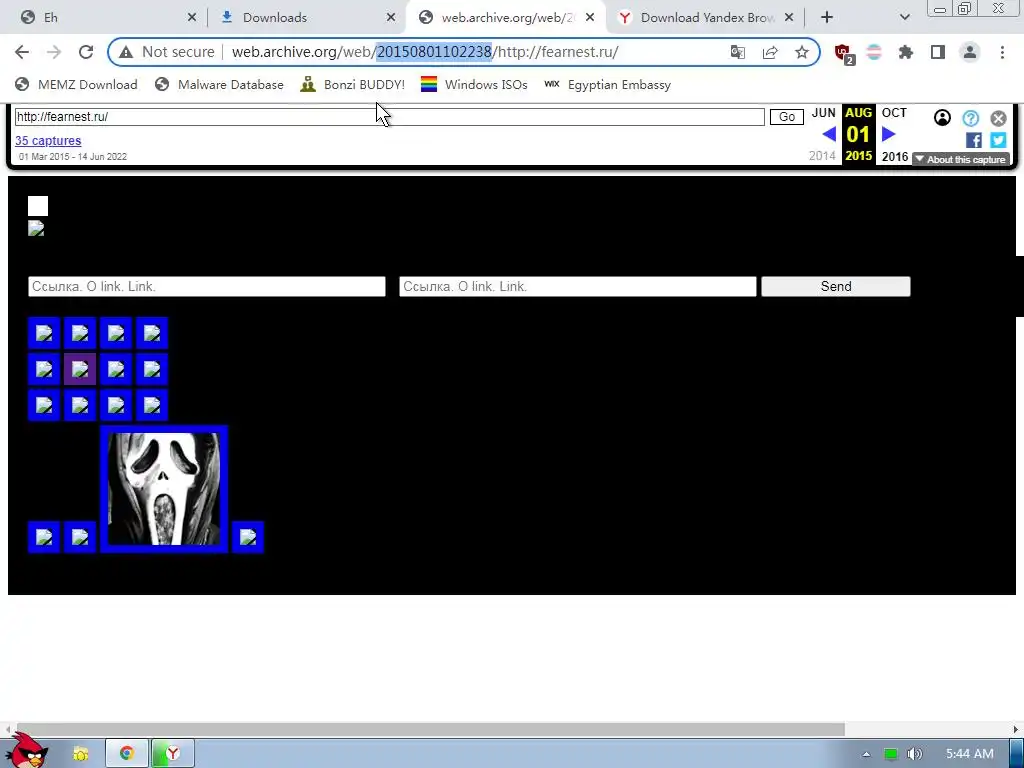Click the horizontal scrollbar at page bottom
Viewport: 1024px width, 768px height.
click(431, 729)
